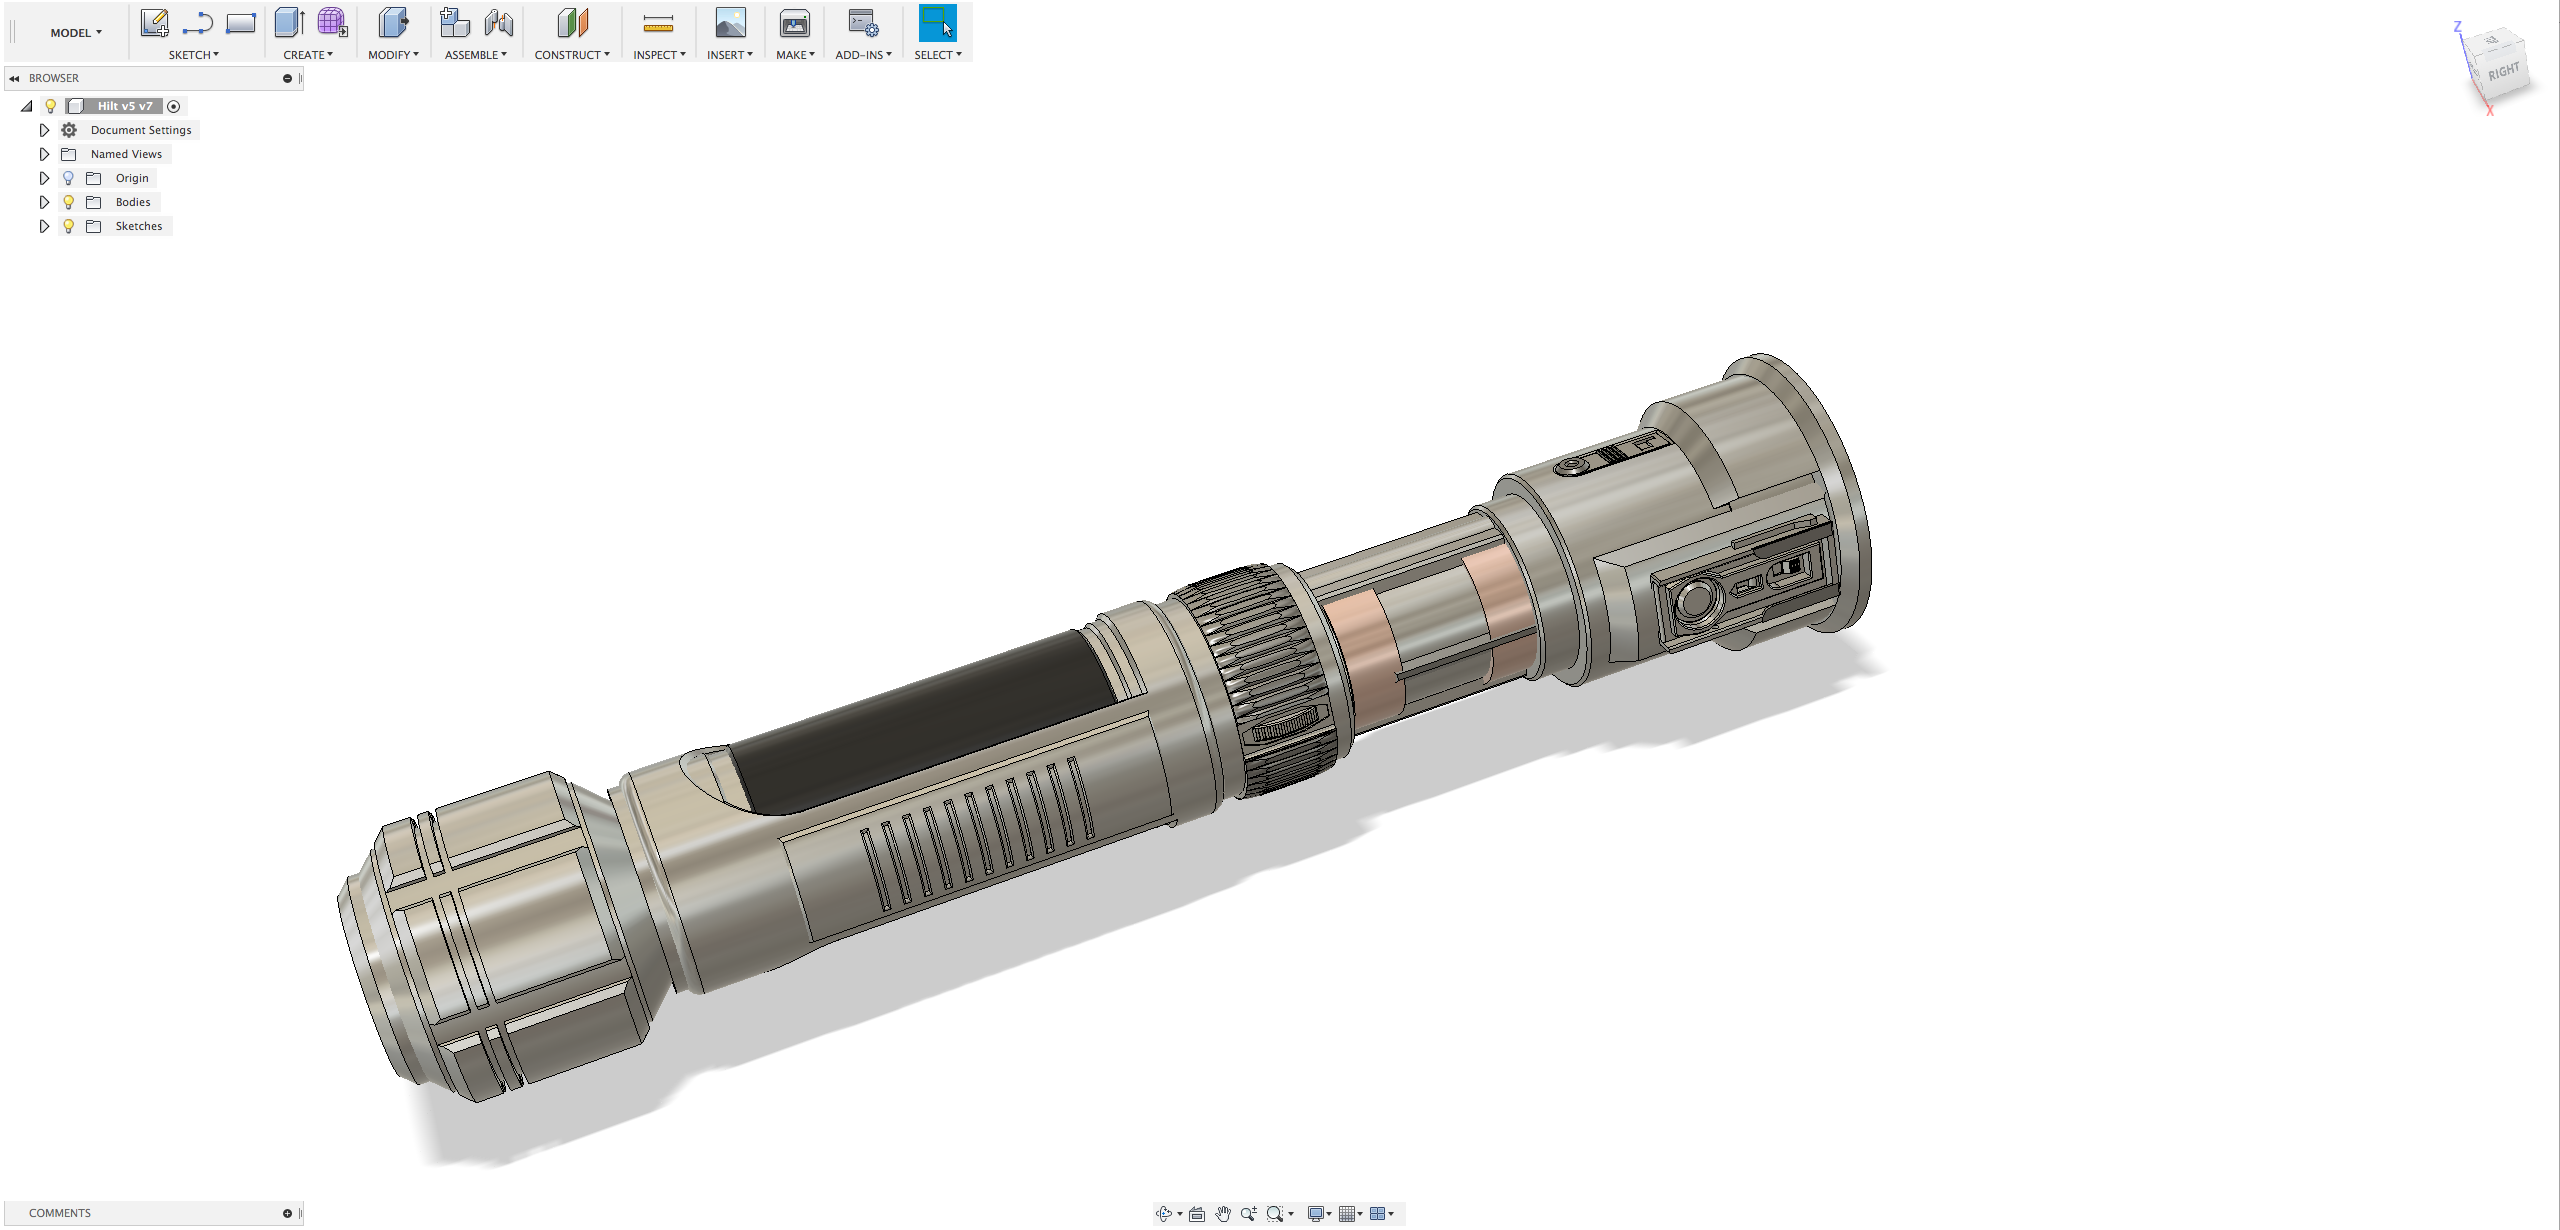Open the INSPECT menu
This screenshot has height=1230, width=2560.
pos(659,55)
